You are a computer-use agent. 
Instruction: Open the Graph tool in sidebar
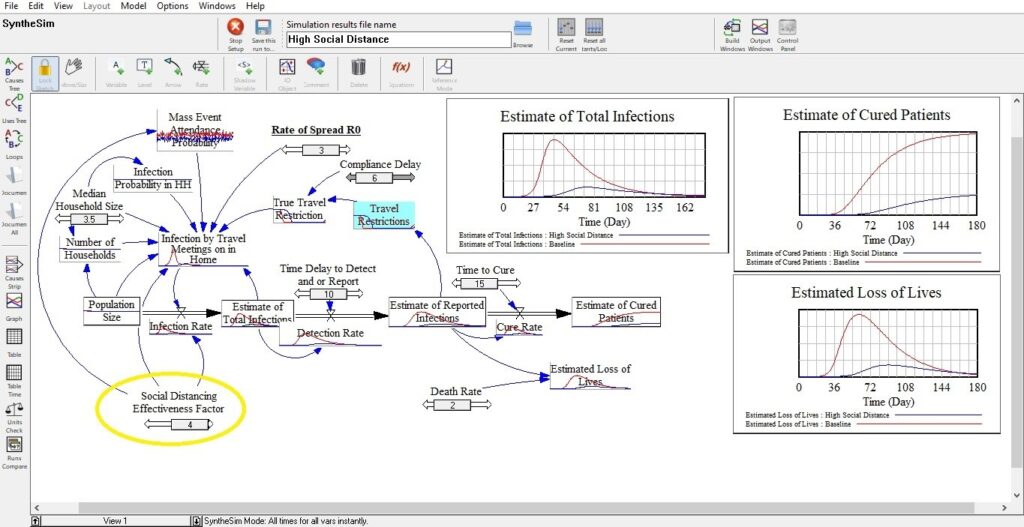14,300
